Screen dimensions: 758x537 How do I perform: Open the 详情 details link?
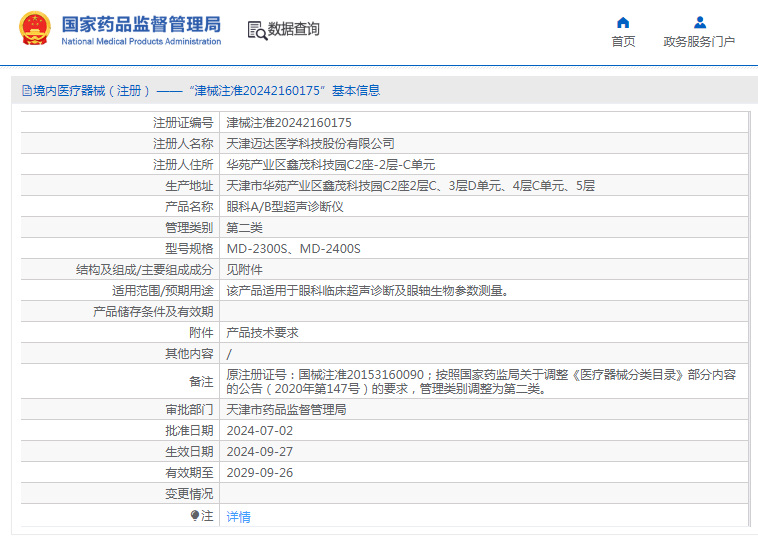click(x=238, y=517)
